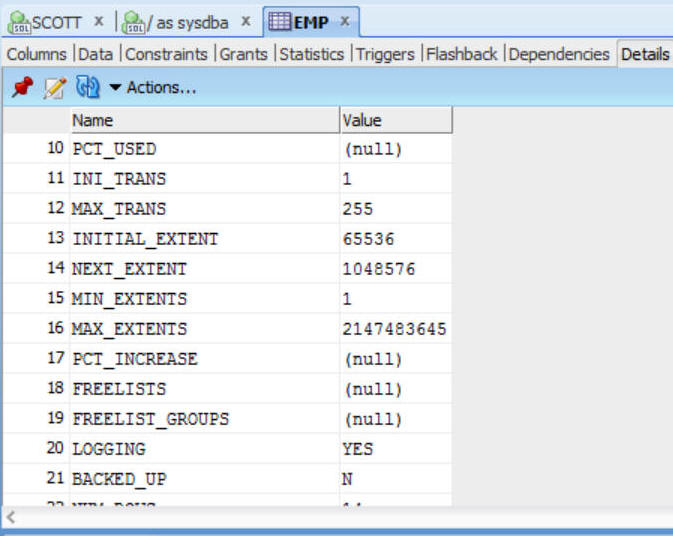Open the Triggers tab
The width and height of the screenshot is (673, 536).
click(384, 54)
